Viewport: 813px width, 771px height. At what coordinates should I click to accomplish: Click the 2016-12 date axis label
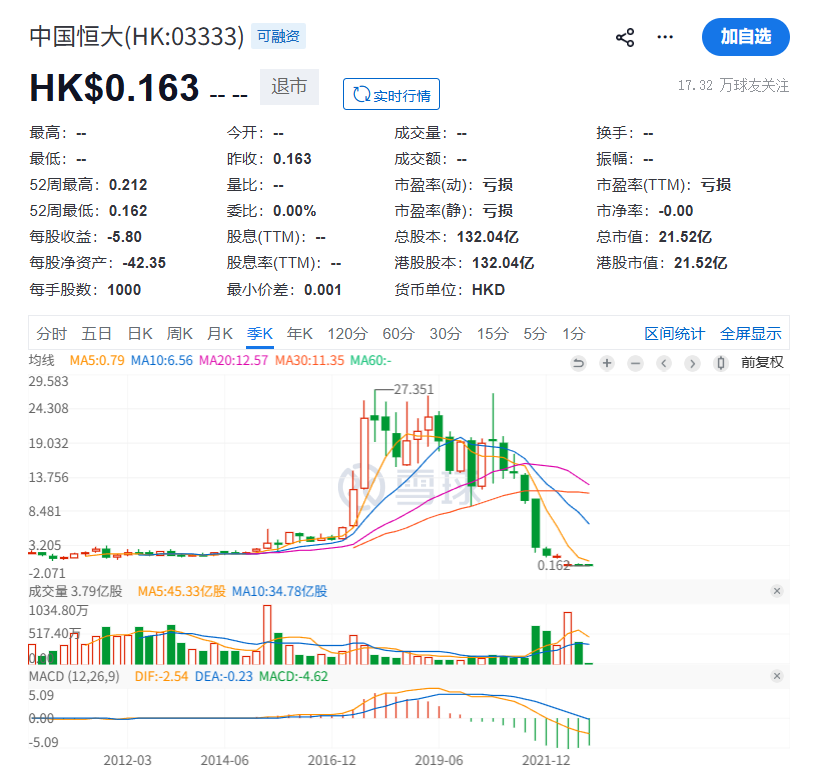tap(332, 760)
